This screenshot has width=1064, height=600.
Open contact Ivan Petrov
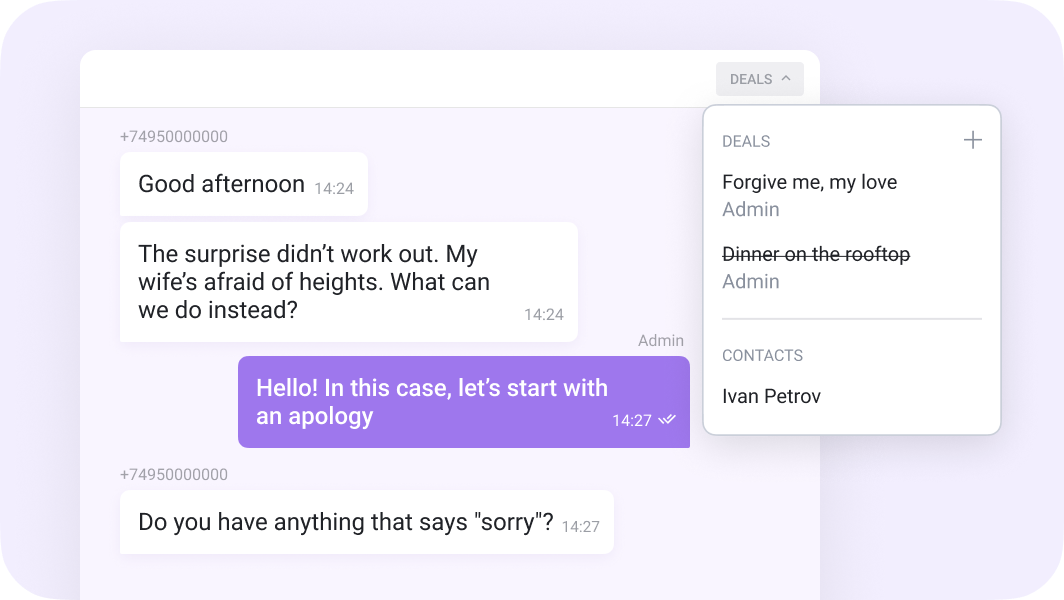point(771,396)
